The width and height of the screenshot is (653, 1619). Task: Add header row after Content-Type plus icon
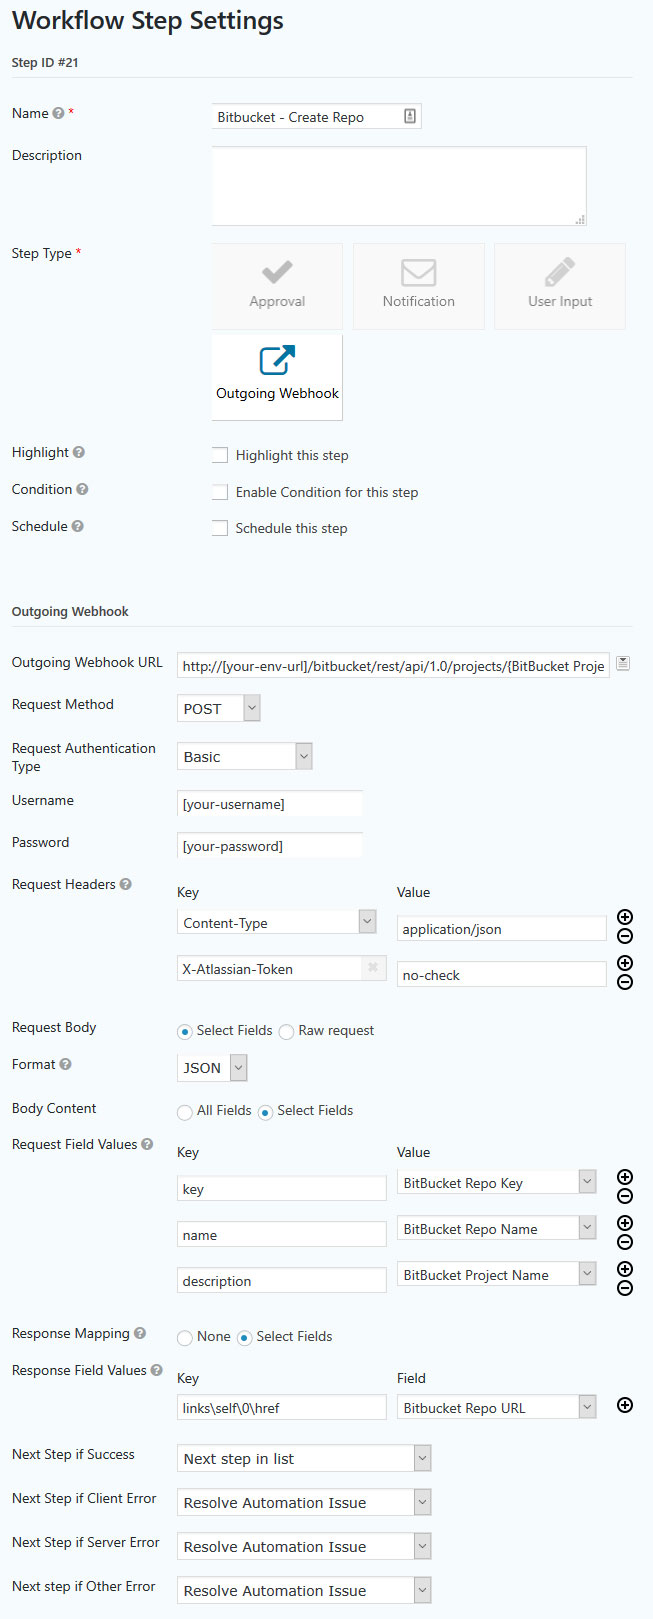pyautogui.click(x=625, y=917)
